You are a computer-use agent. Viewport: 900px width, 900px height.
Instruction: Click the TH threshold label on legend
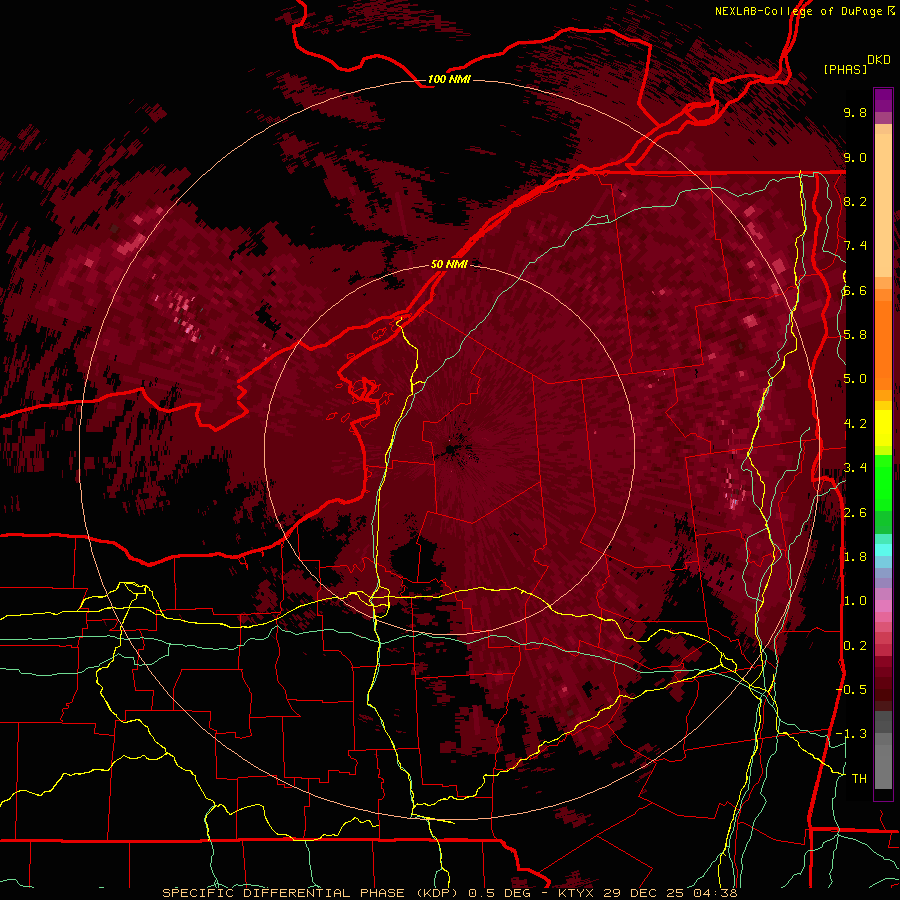click(x=859, y=779)
